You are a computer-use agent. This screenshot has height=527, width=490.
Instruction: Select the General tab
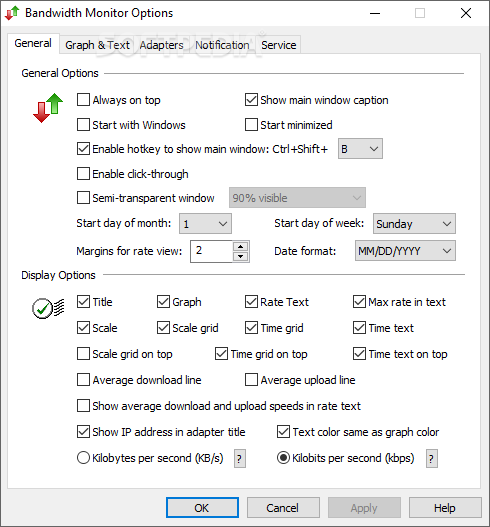point(33,43)
